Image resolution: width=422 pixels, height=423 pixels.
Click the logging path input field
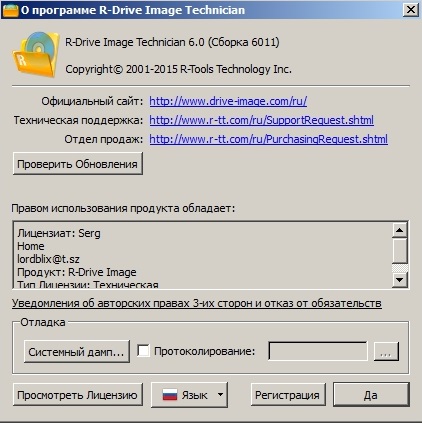point(318,351)
